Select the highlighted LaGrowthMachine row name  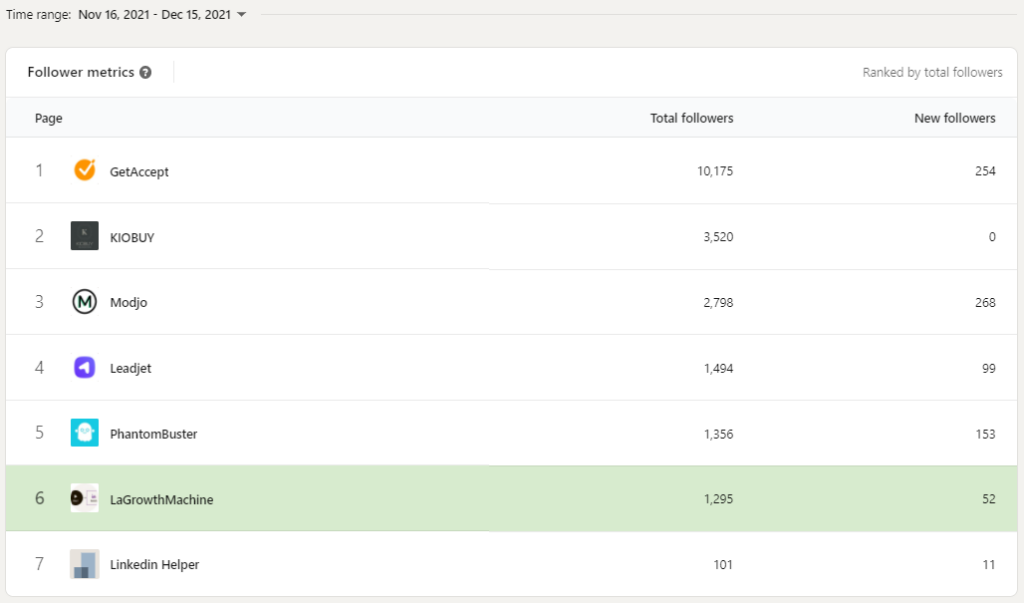161,499
